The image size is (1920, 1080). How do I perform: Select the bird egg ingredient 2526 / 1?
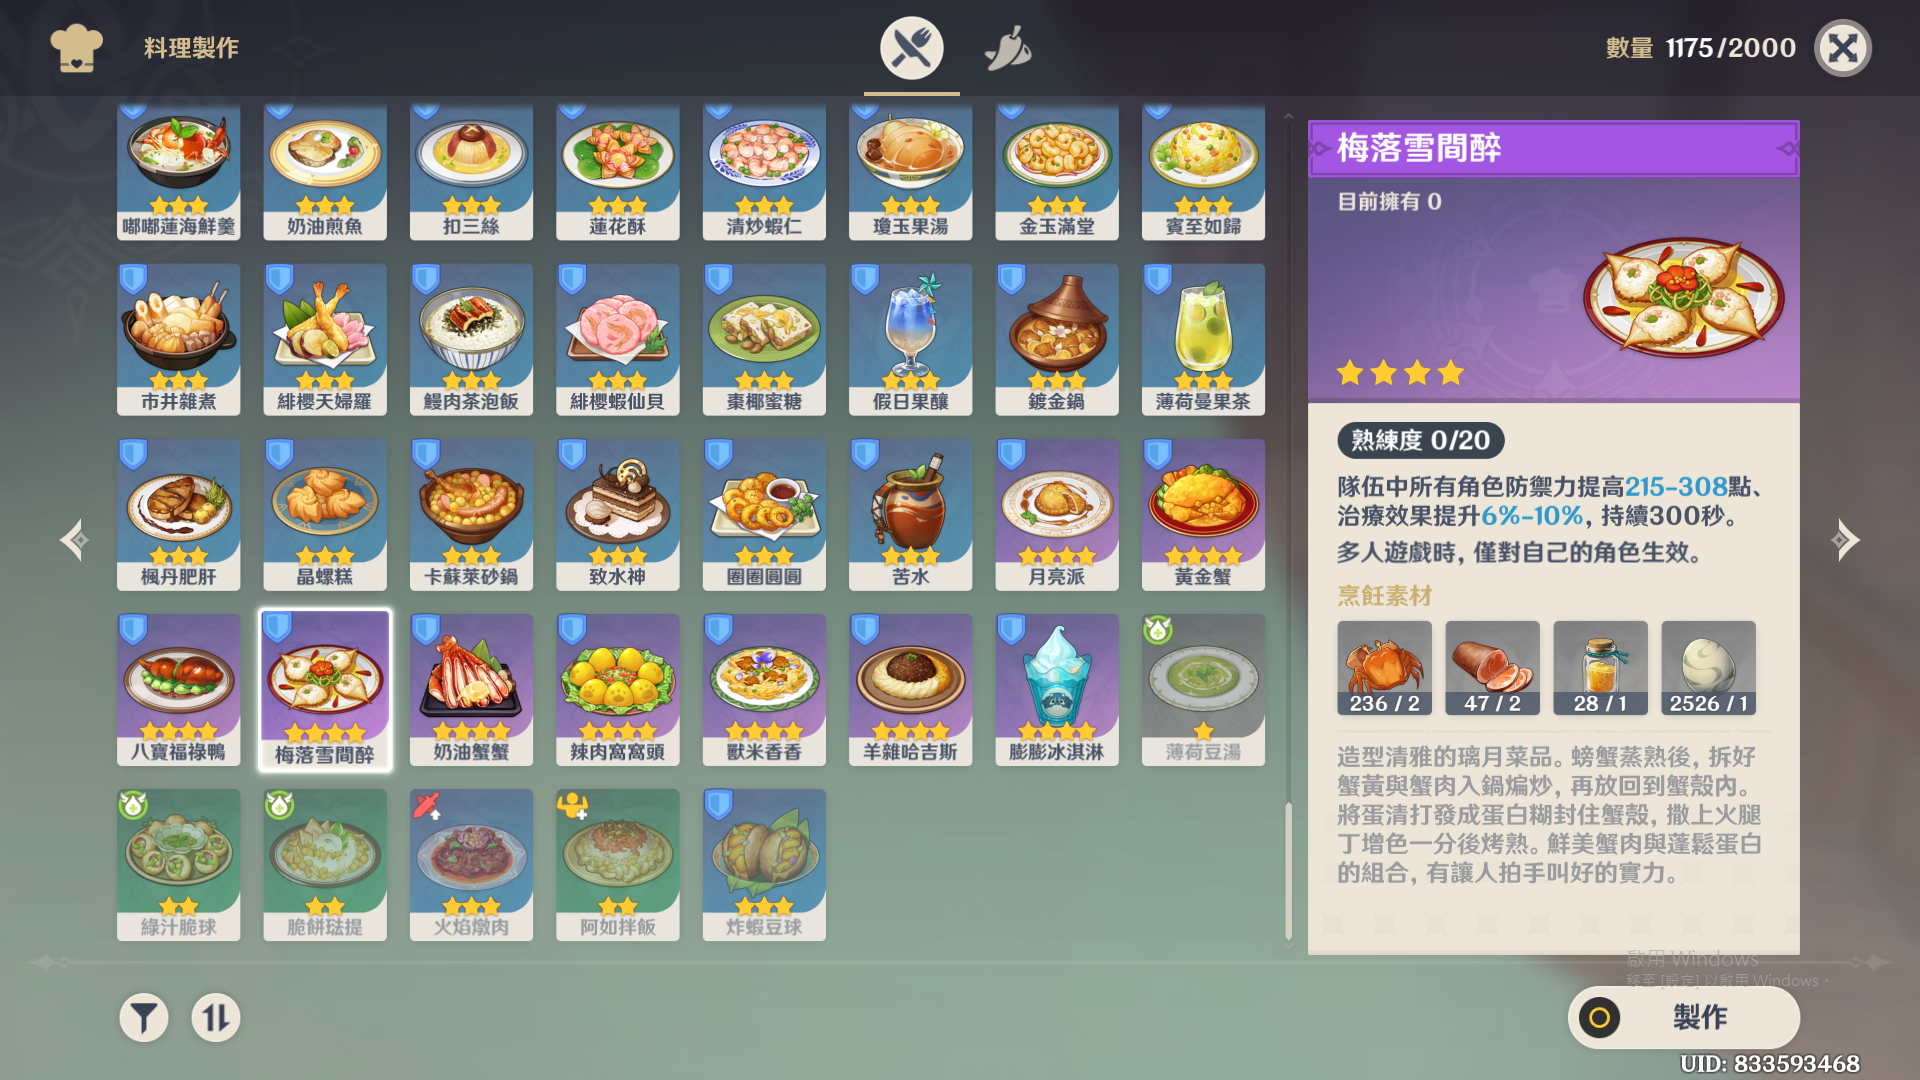point(1708,668)
